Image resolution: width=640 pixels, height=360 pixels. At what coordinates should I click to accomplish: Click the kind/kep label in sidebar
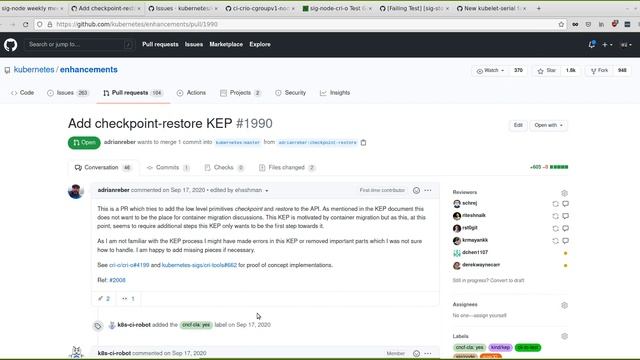click(500, 348)
